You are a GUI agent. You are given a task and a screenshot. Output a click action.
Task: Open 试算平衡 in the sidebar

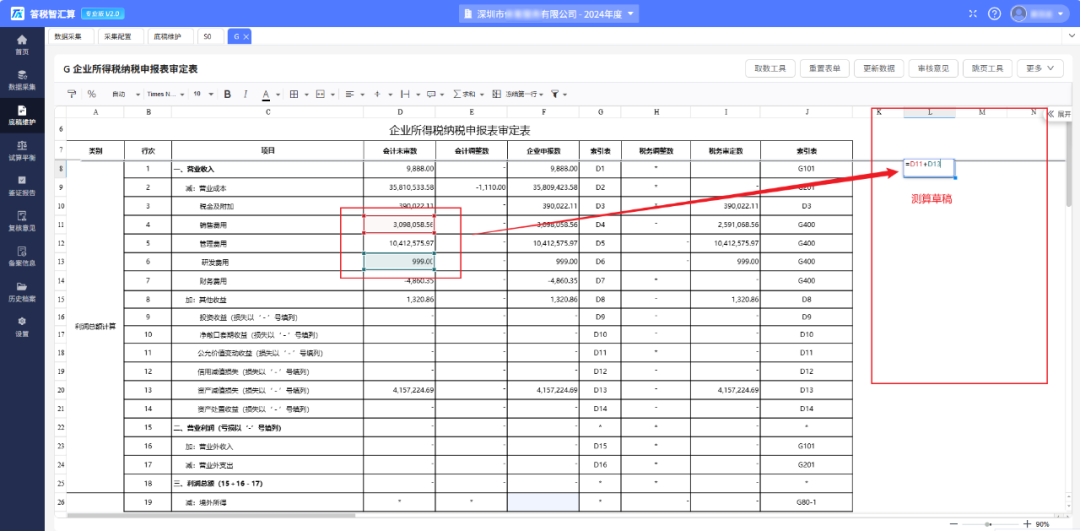[x=22, y=151]
